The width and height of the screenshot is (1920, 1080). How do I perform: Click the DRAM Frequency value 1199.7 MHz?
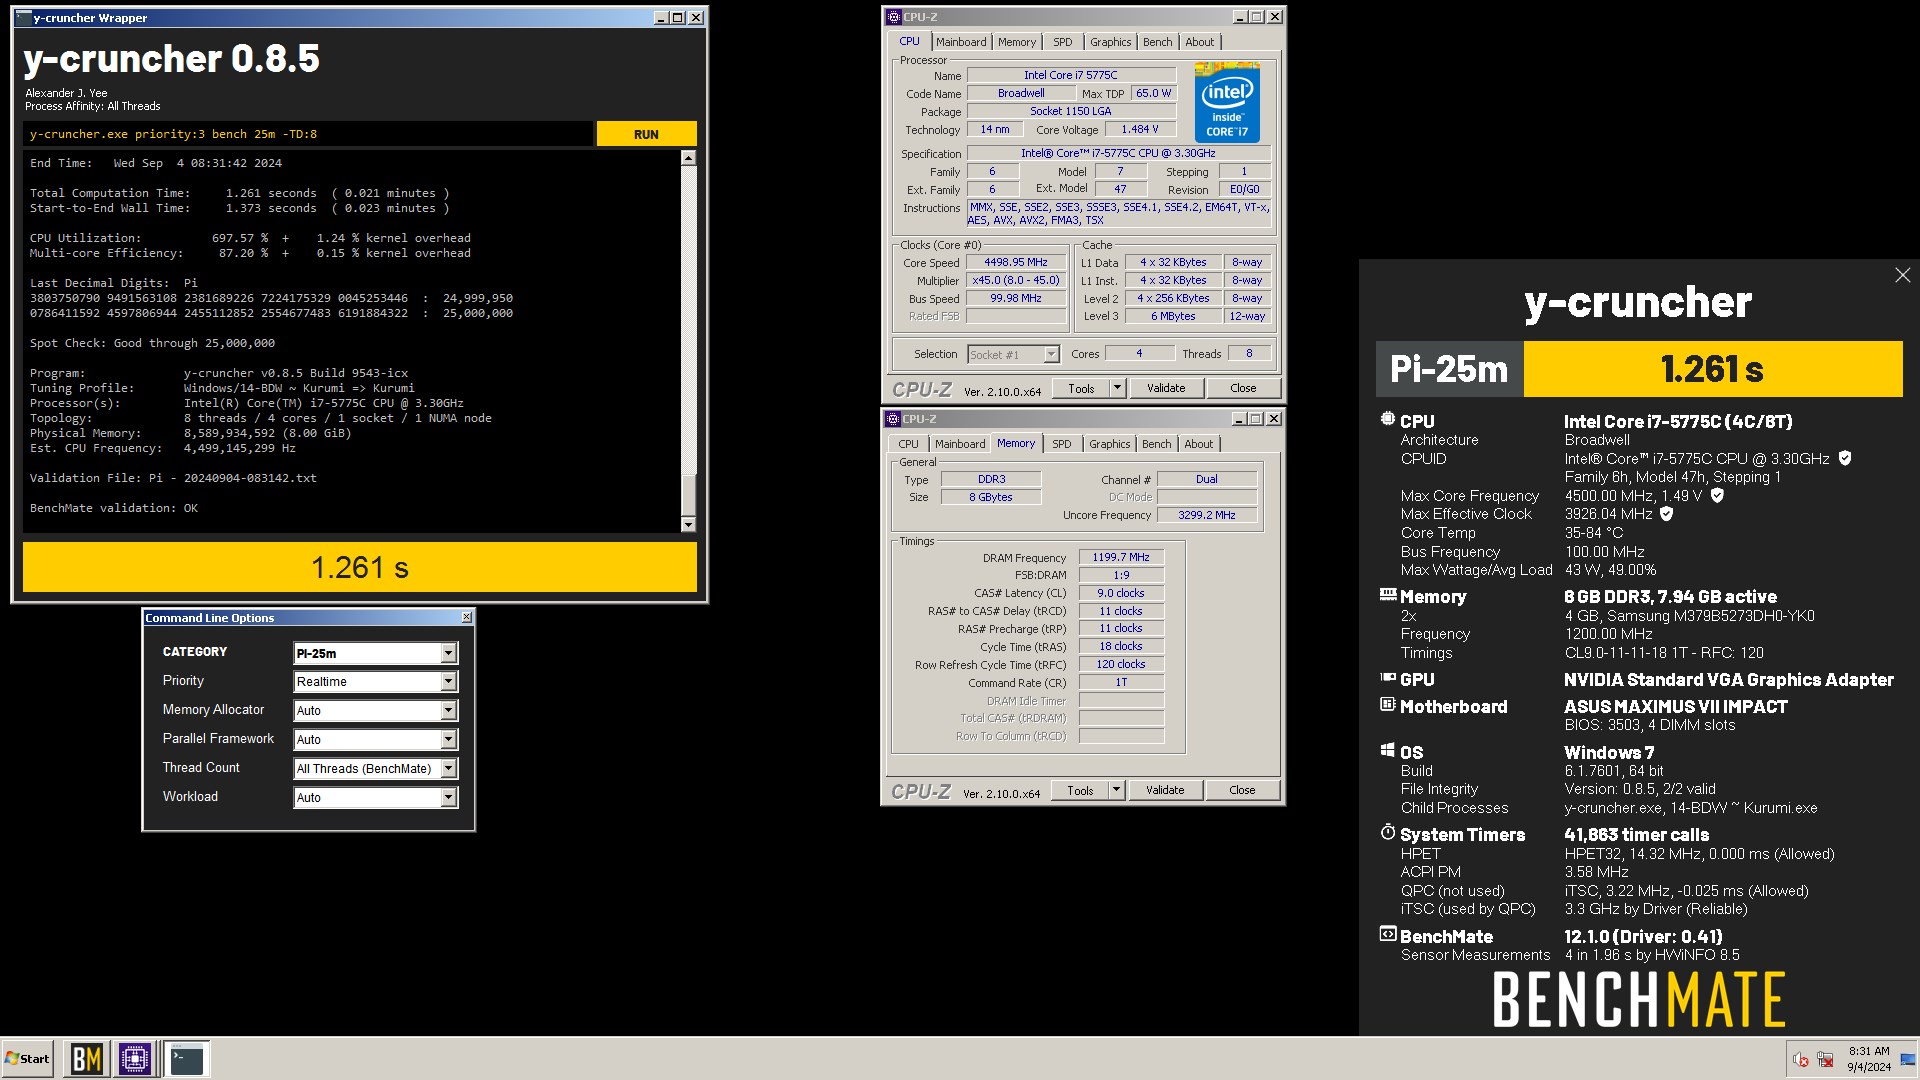[x=1121, y=558]
